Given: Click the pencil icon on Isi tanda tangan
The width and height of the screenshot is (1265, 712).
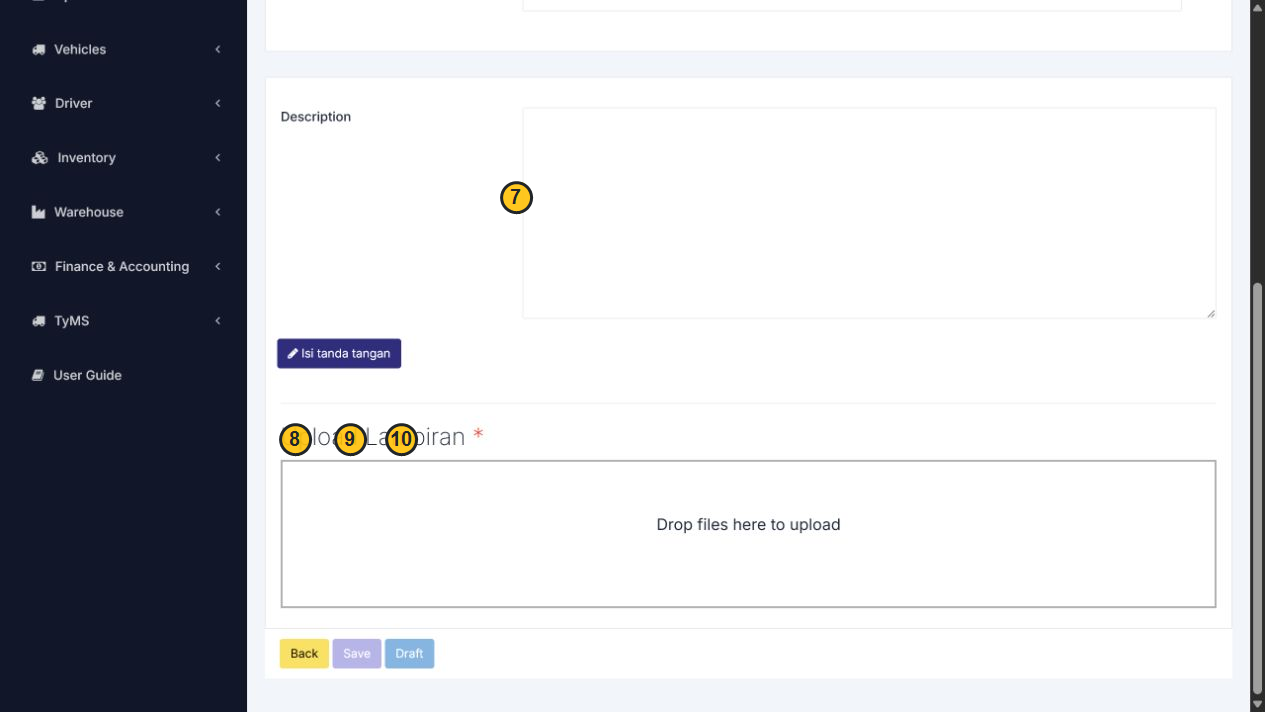Looking at the screenshot, I should (293, 353).
